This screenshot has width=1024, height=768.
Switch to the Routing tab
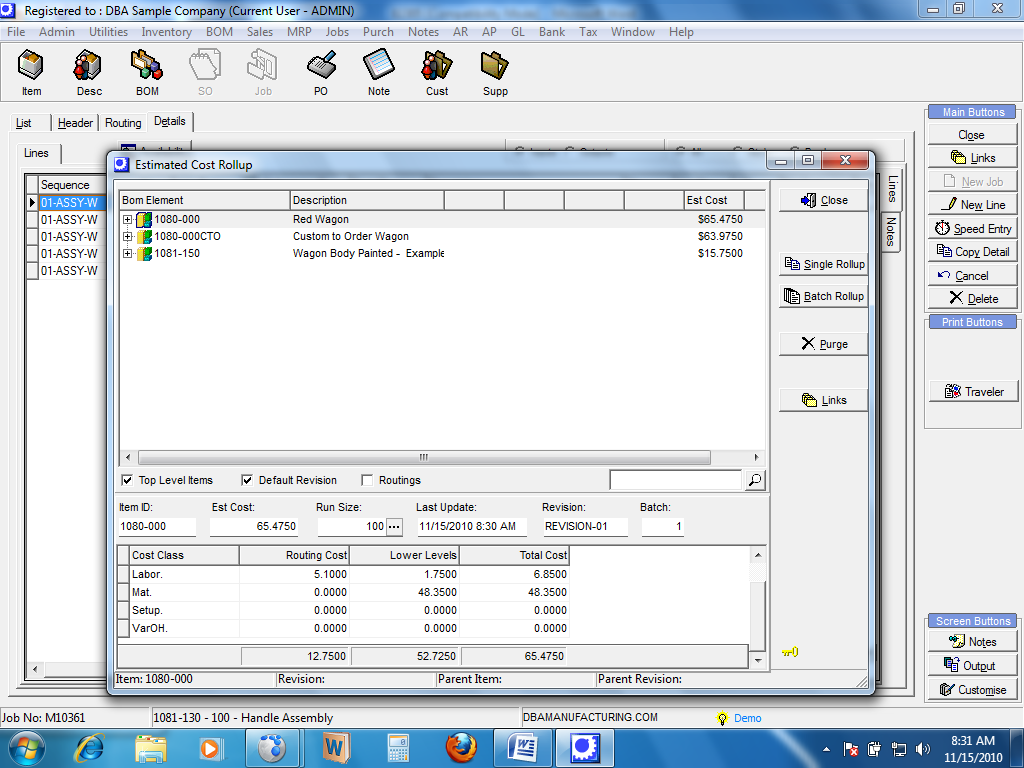click(123, 123)
